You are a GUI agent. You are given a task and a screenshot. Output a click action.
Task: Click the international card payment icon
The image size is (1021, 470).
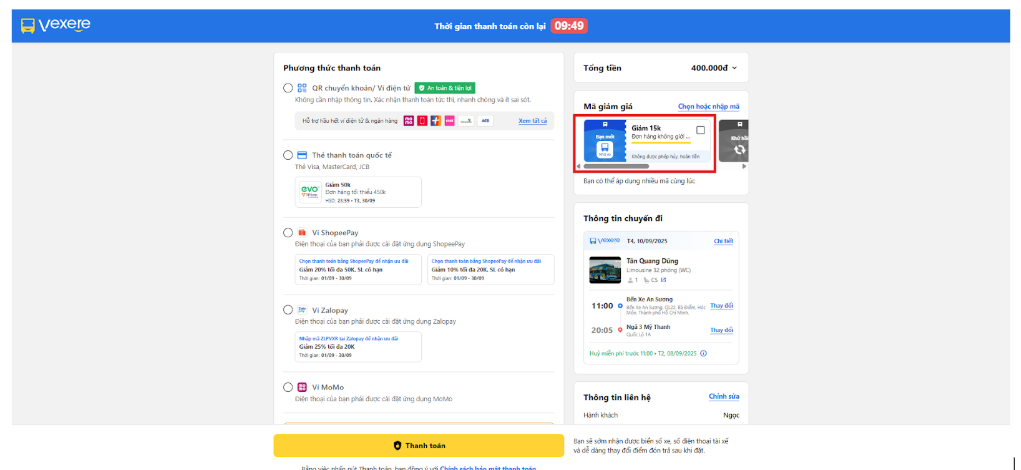tap(302, 155)
